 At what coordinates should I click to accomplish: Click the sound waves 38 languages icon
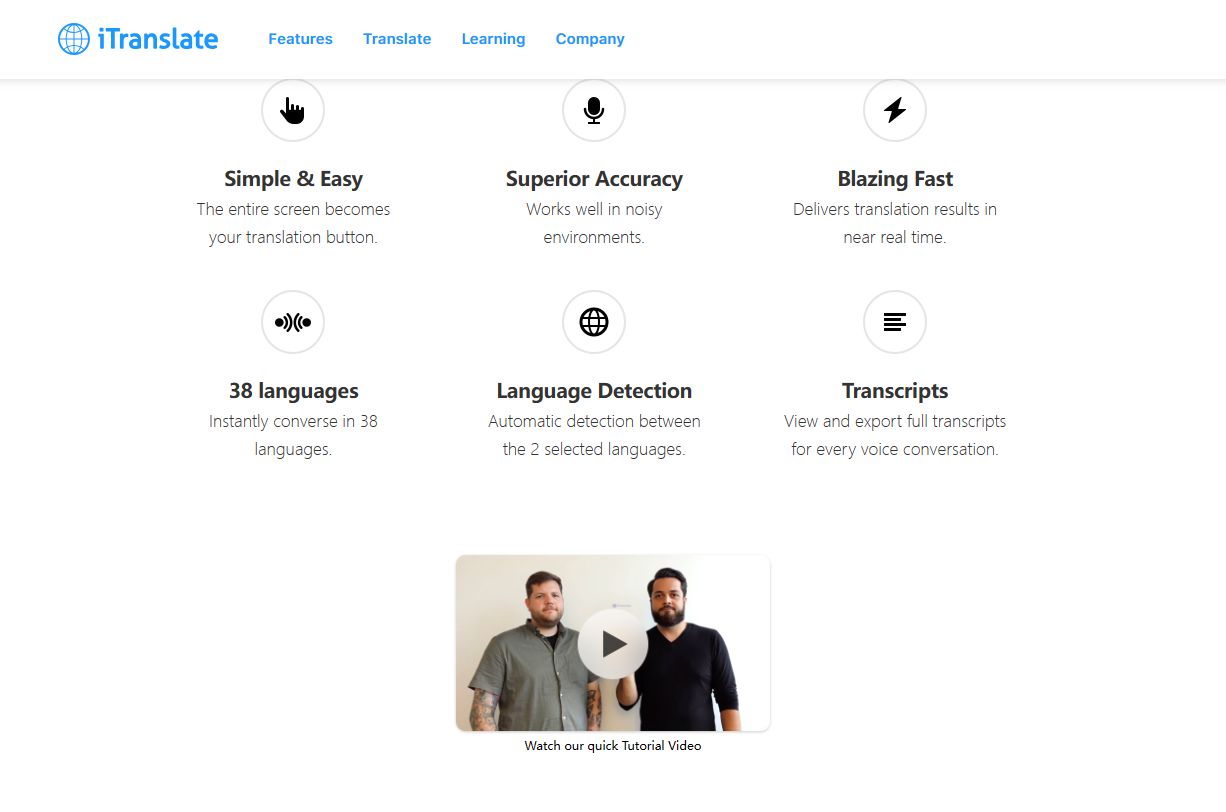[x=293, y=322]
